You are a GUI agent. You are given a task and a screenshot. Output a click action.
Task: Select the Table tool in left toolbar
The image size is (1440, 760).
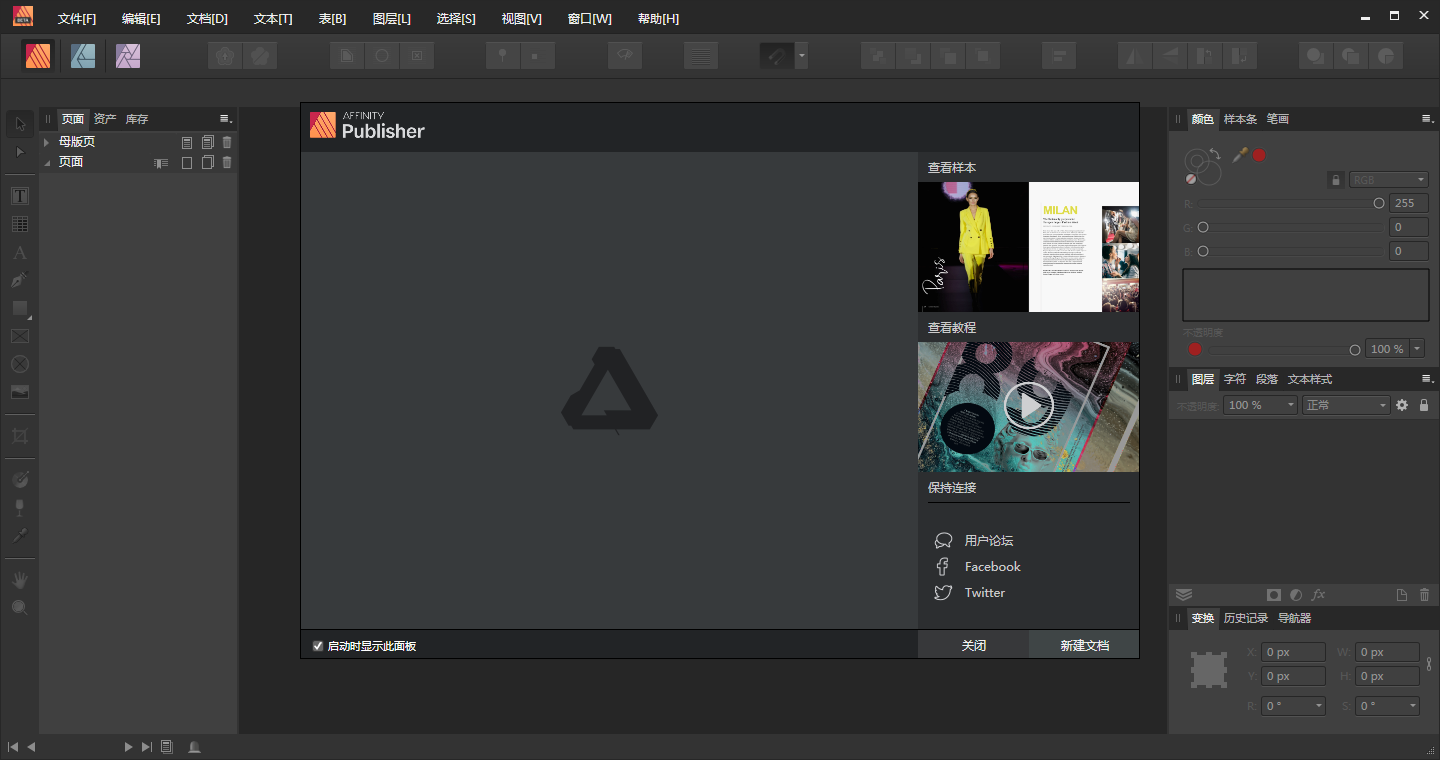(x=20, y=224)
